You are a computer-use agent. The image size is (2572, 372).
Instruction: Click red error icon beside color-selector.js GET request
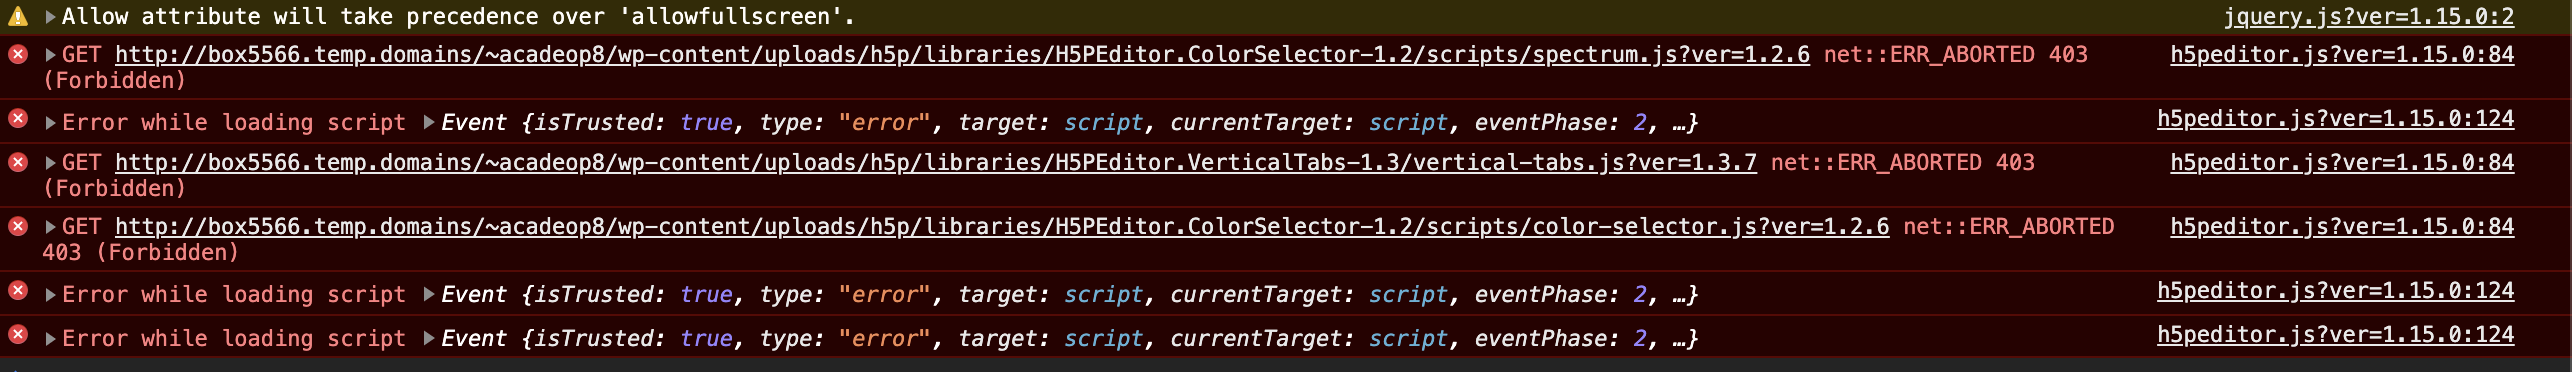tap(18, 226)
